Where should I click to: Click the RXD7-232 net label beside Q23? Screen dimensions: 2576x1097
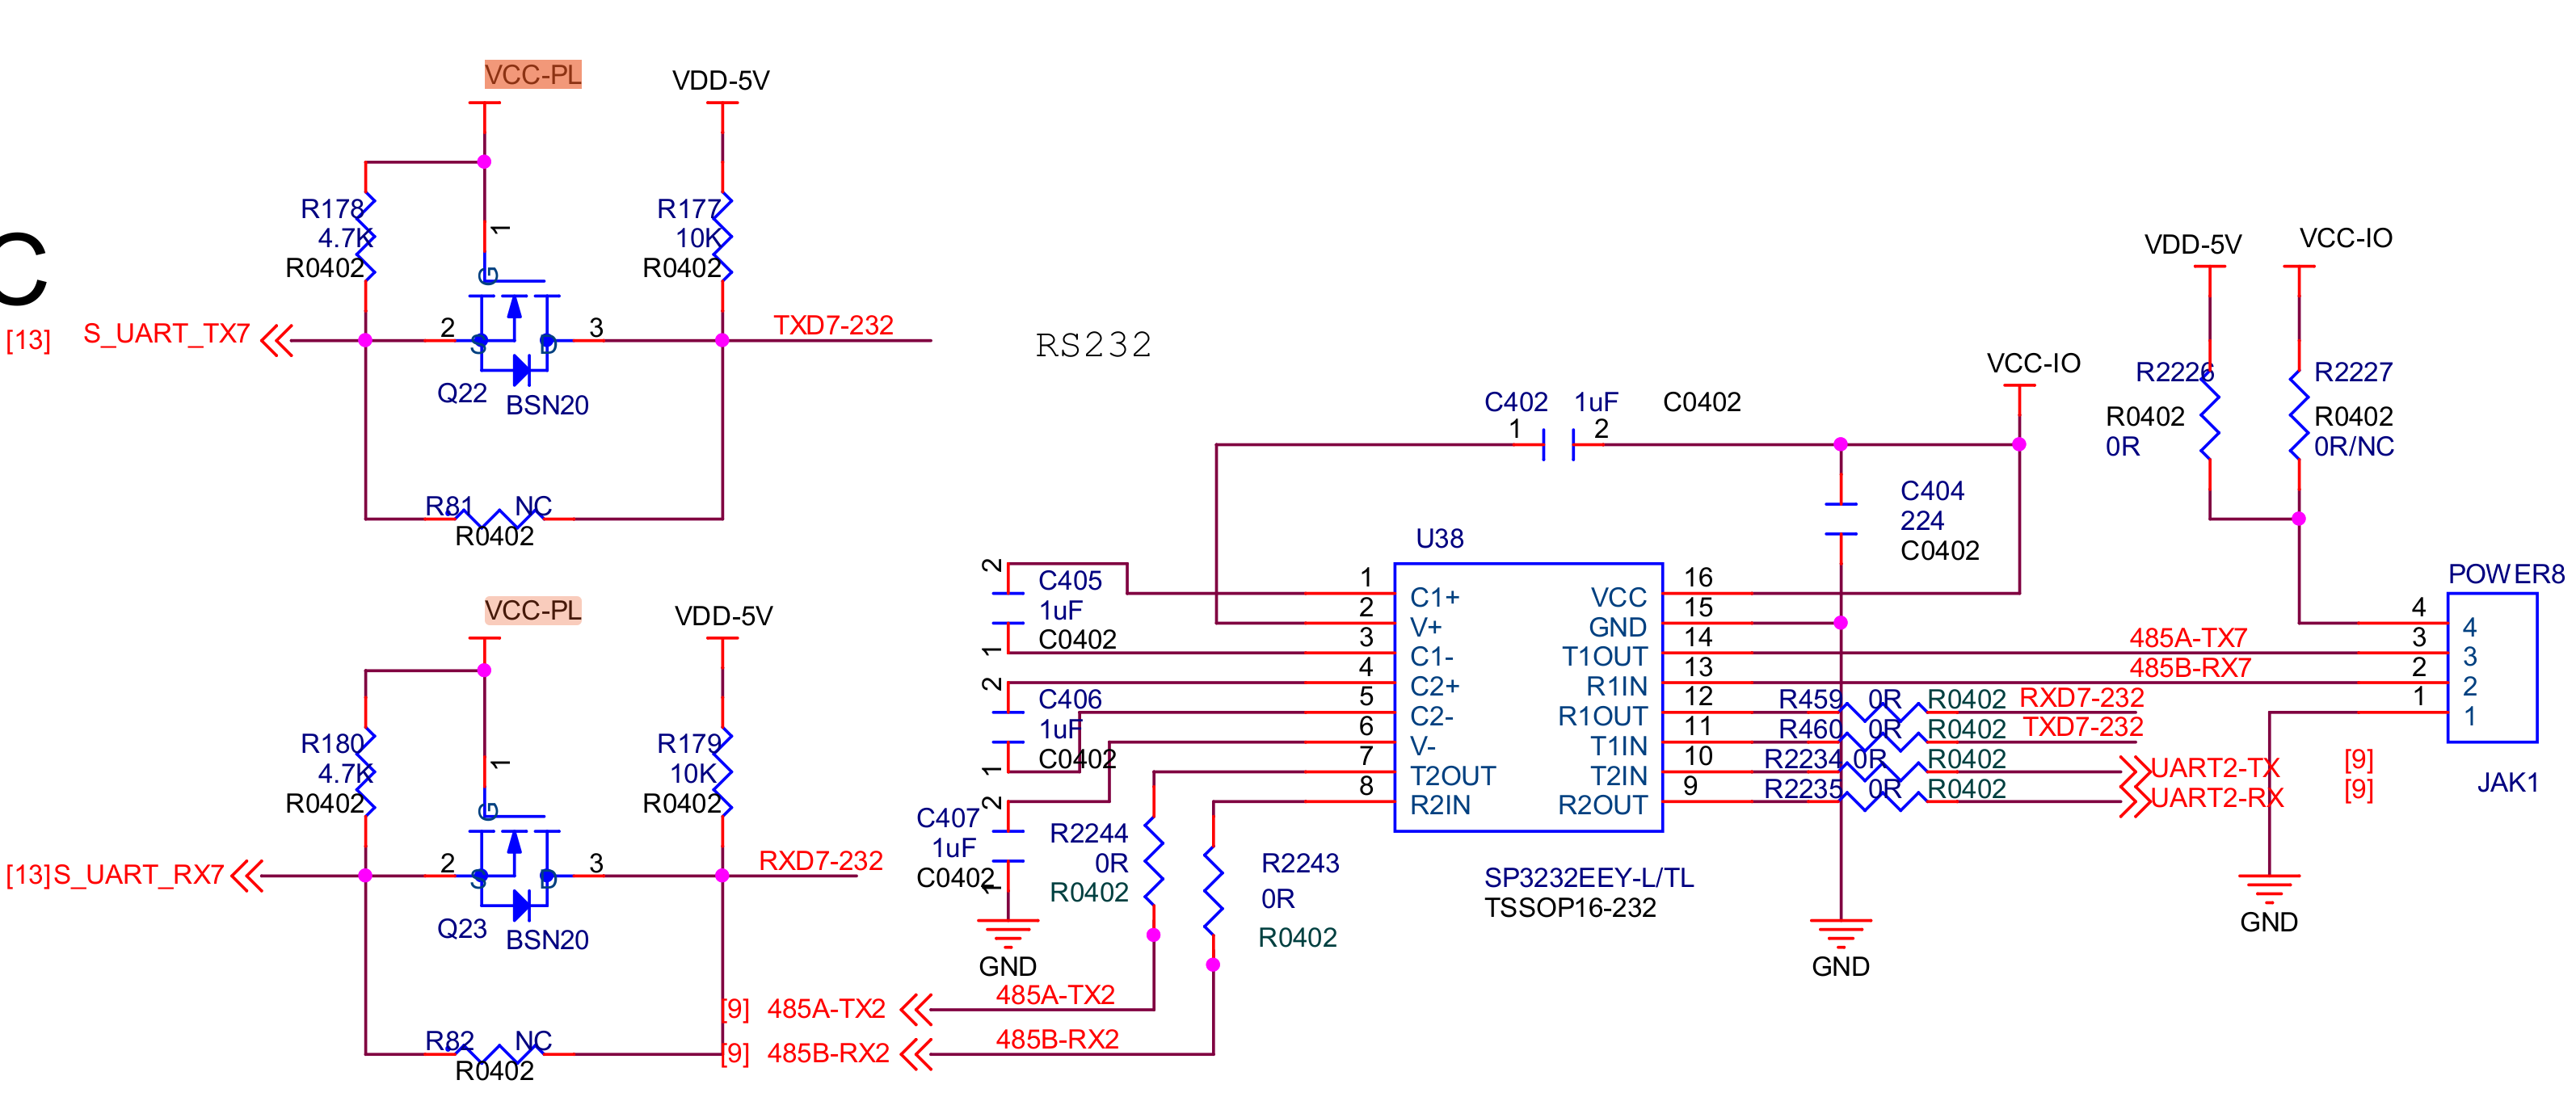coord(820,861)
